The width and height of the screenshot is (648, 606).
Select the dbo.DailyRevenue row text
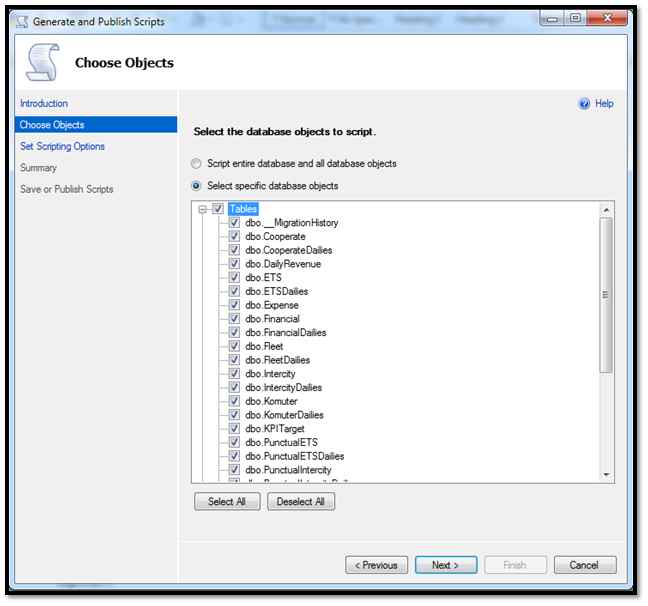pyautogui.click(x=283, y=264)
